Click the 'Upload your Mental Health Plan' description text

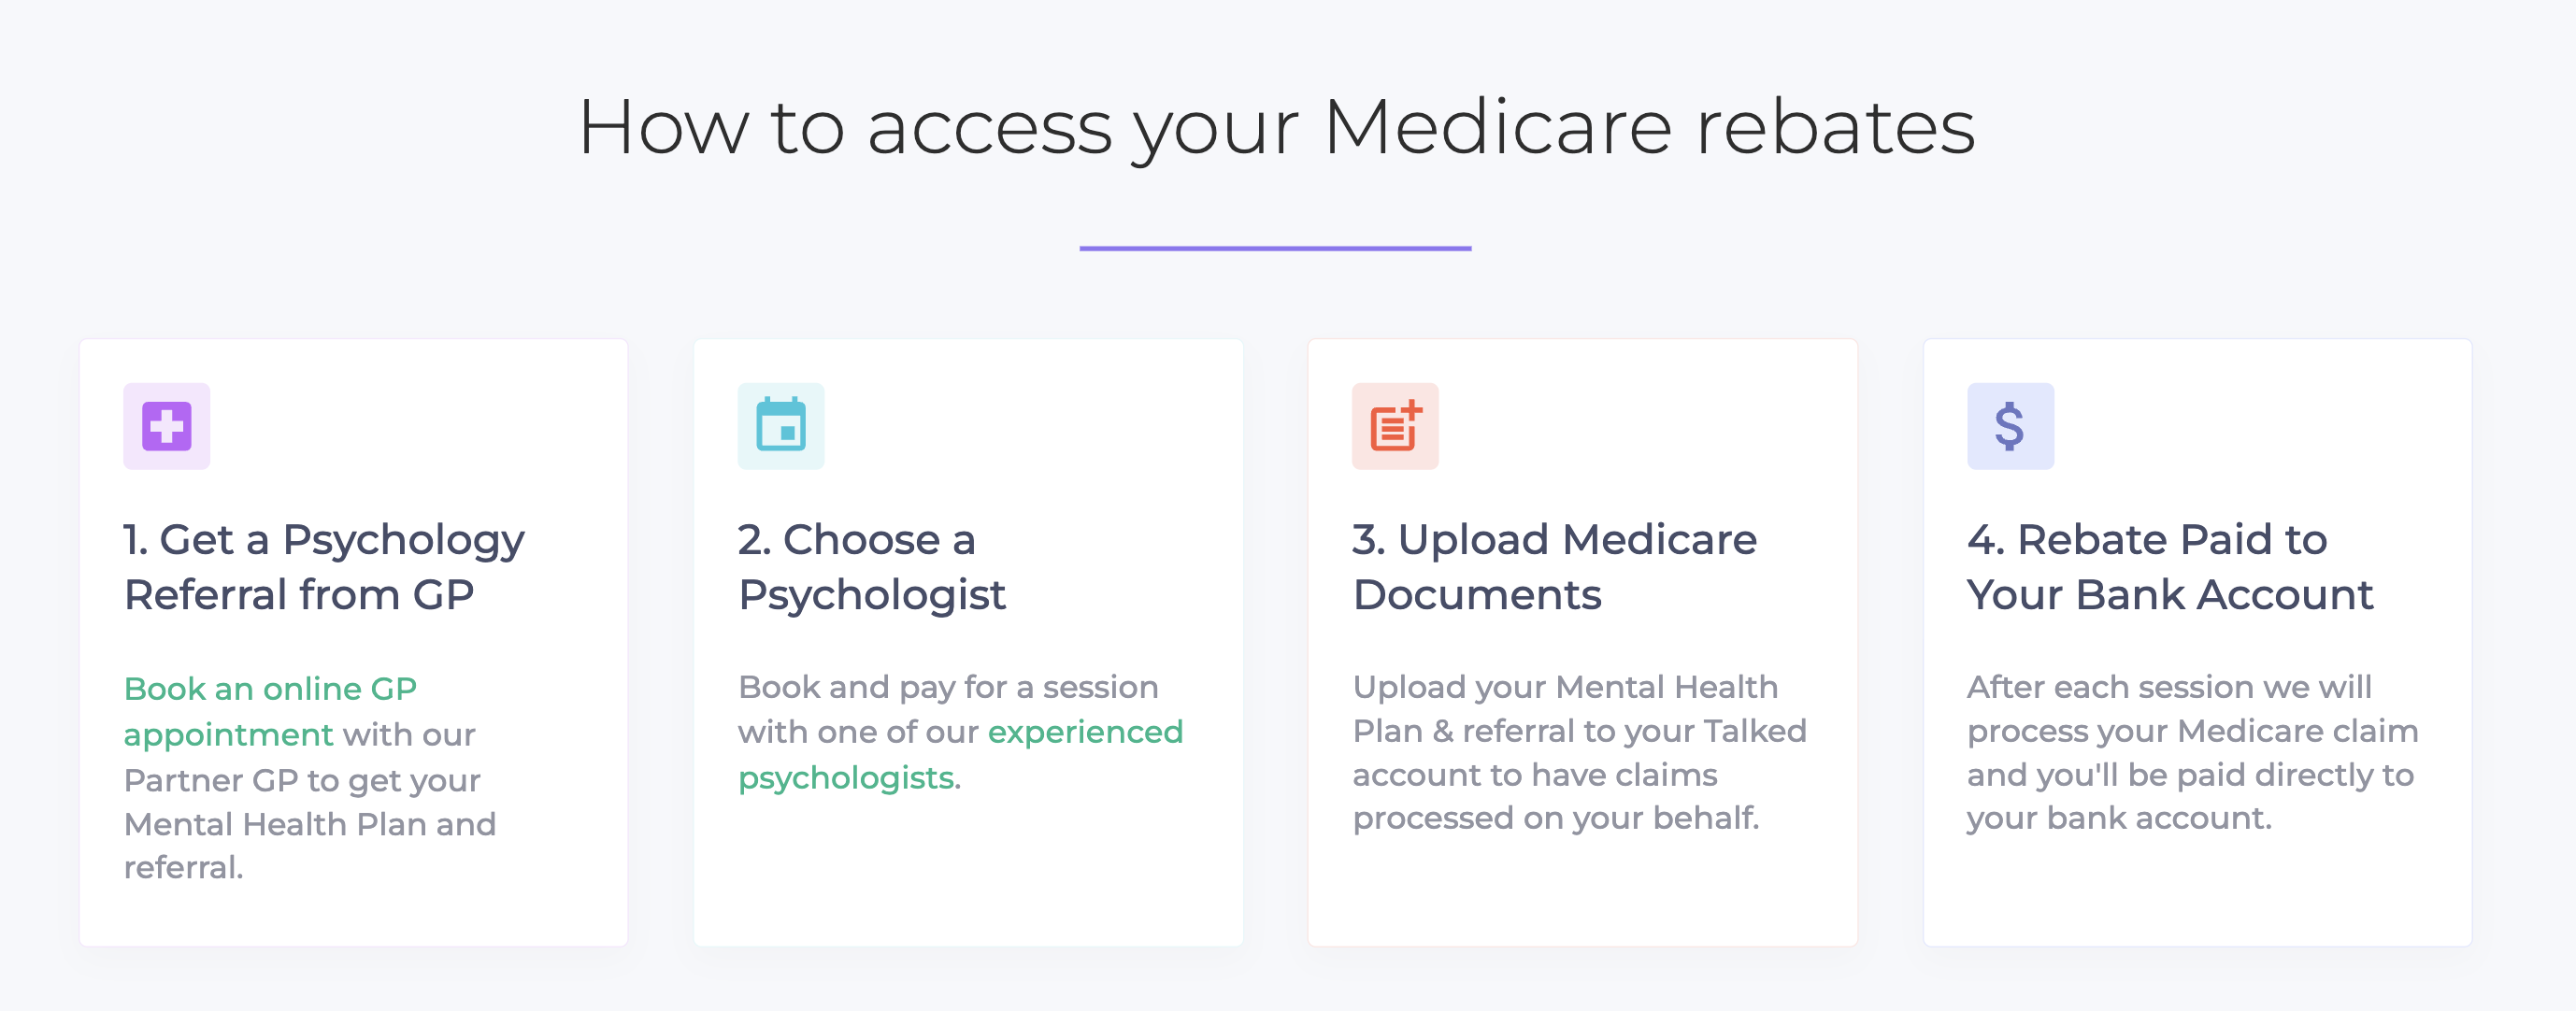coord(1579,752)
